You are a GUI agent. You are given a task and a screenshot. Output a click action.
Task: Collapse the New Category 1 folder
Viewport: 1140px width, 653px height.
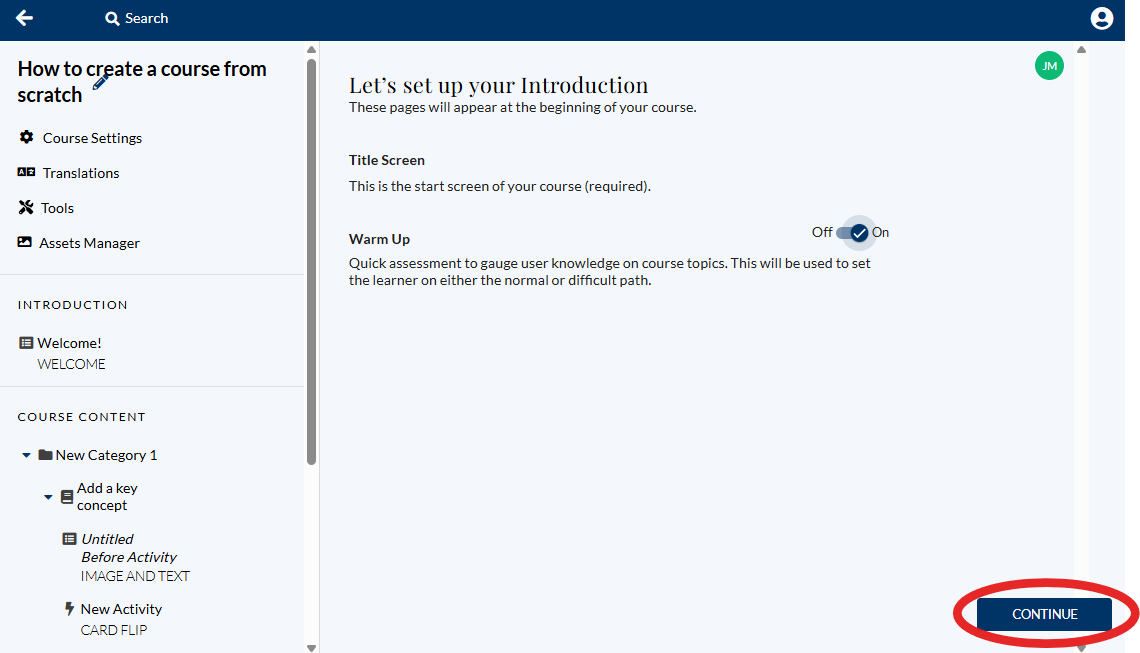[26, 455]
